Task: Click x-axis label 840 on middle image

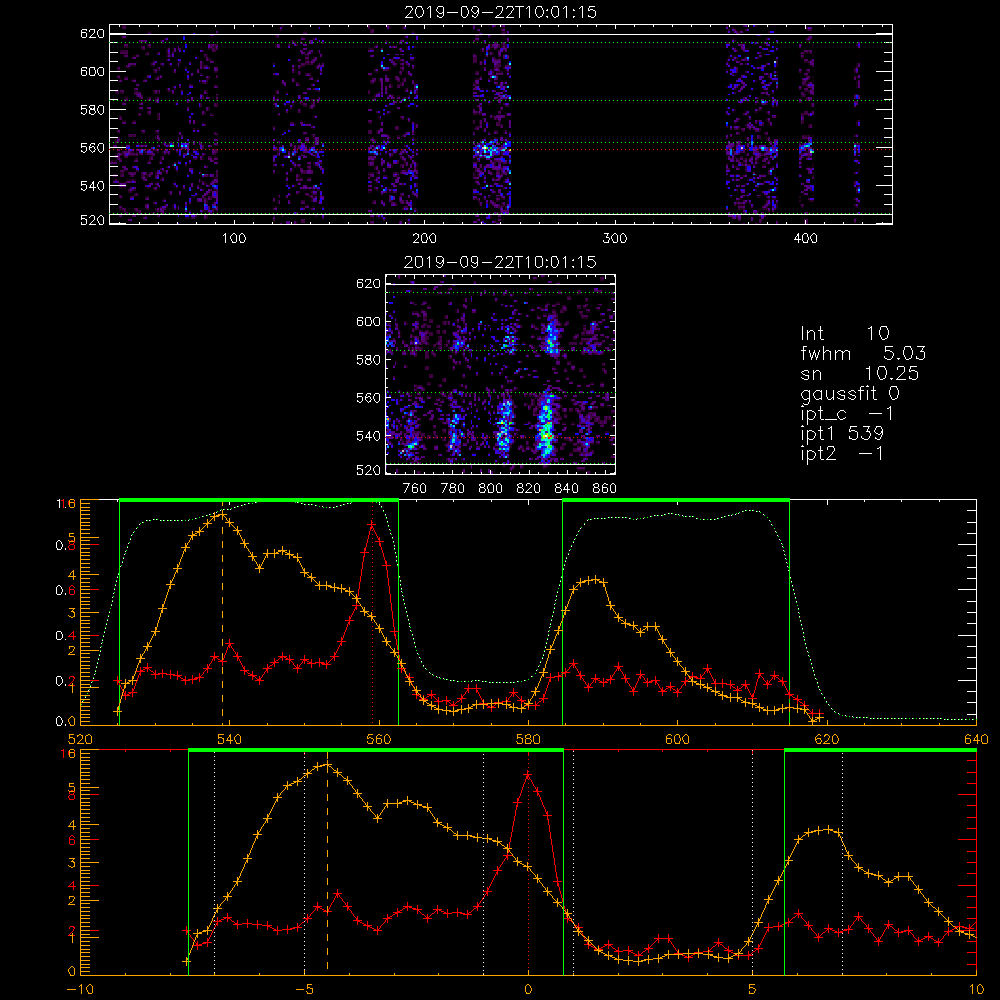Action: pos(566,489)
